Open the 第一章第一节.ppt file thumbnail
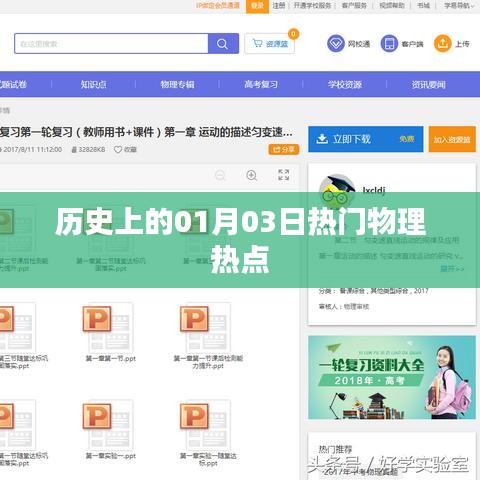 click(110, 333)
